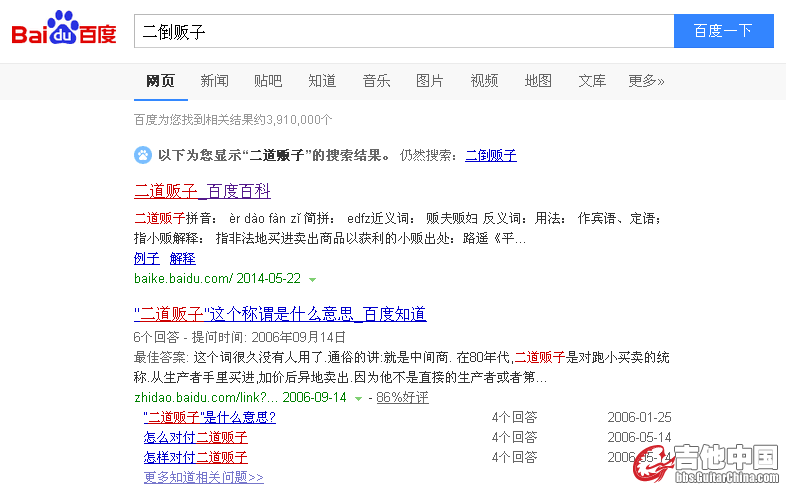
Task: Click the date 2006-01-25
Action: (x=639, y=417)
